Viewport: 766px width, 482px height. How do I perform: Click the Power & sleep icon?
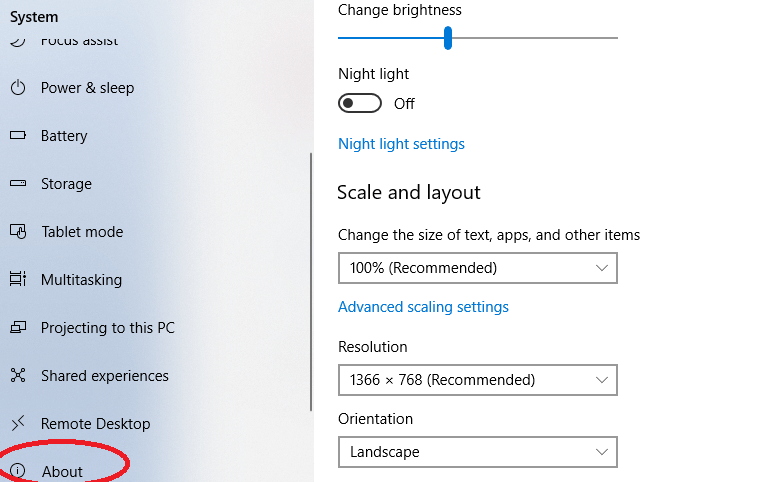(x=18, y=88)
